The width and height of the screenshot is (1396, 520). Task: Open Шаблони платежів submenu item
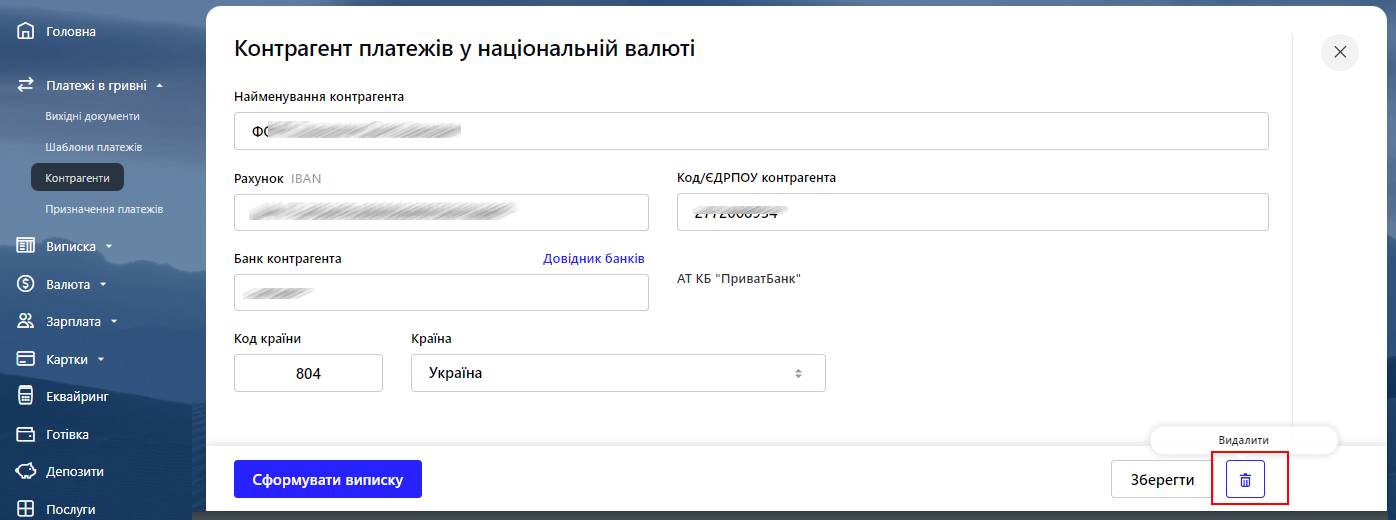[94, 147]
